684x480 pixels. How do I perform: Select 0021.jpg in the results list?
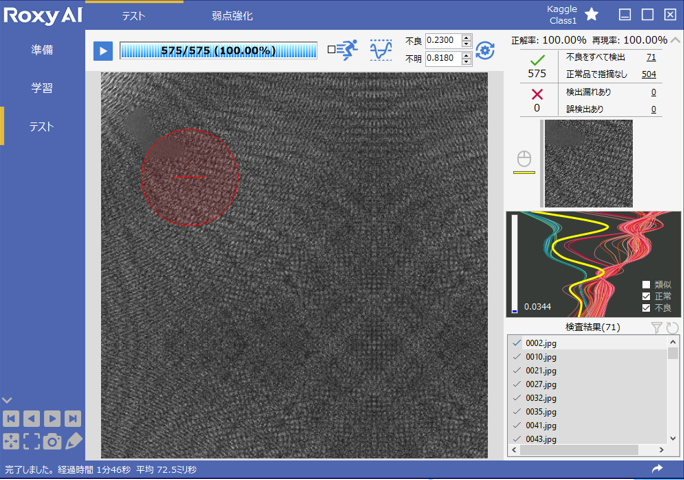541,371
